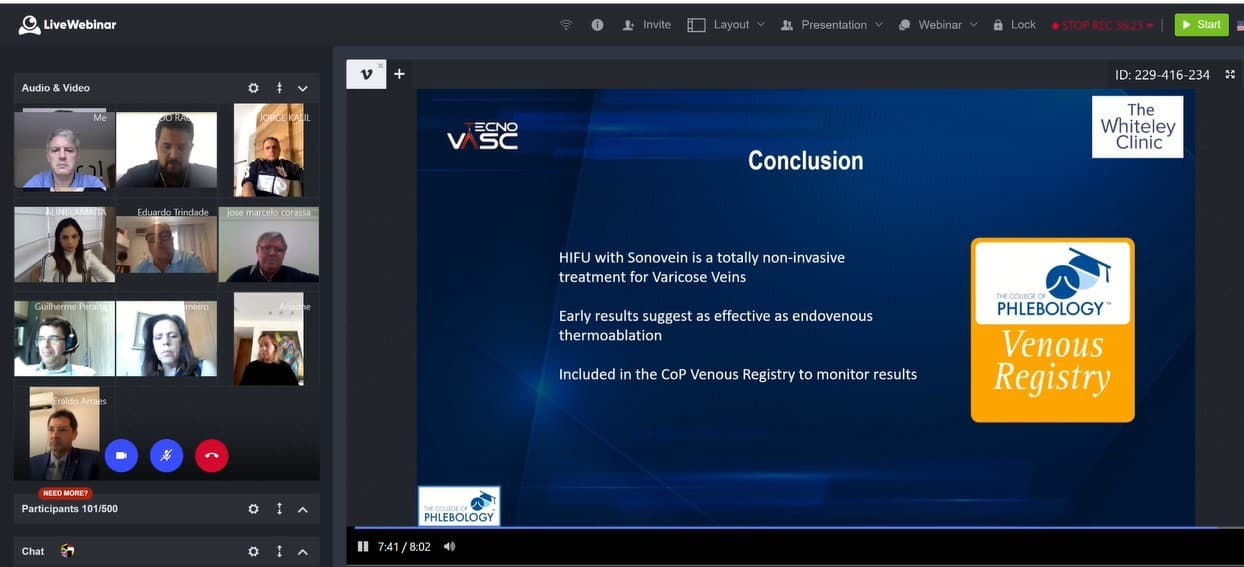The height and width of the screenshot is (567, 1244).
Task: Click the globe icon next to Chat
Action: click(68, 551)
